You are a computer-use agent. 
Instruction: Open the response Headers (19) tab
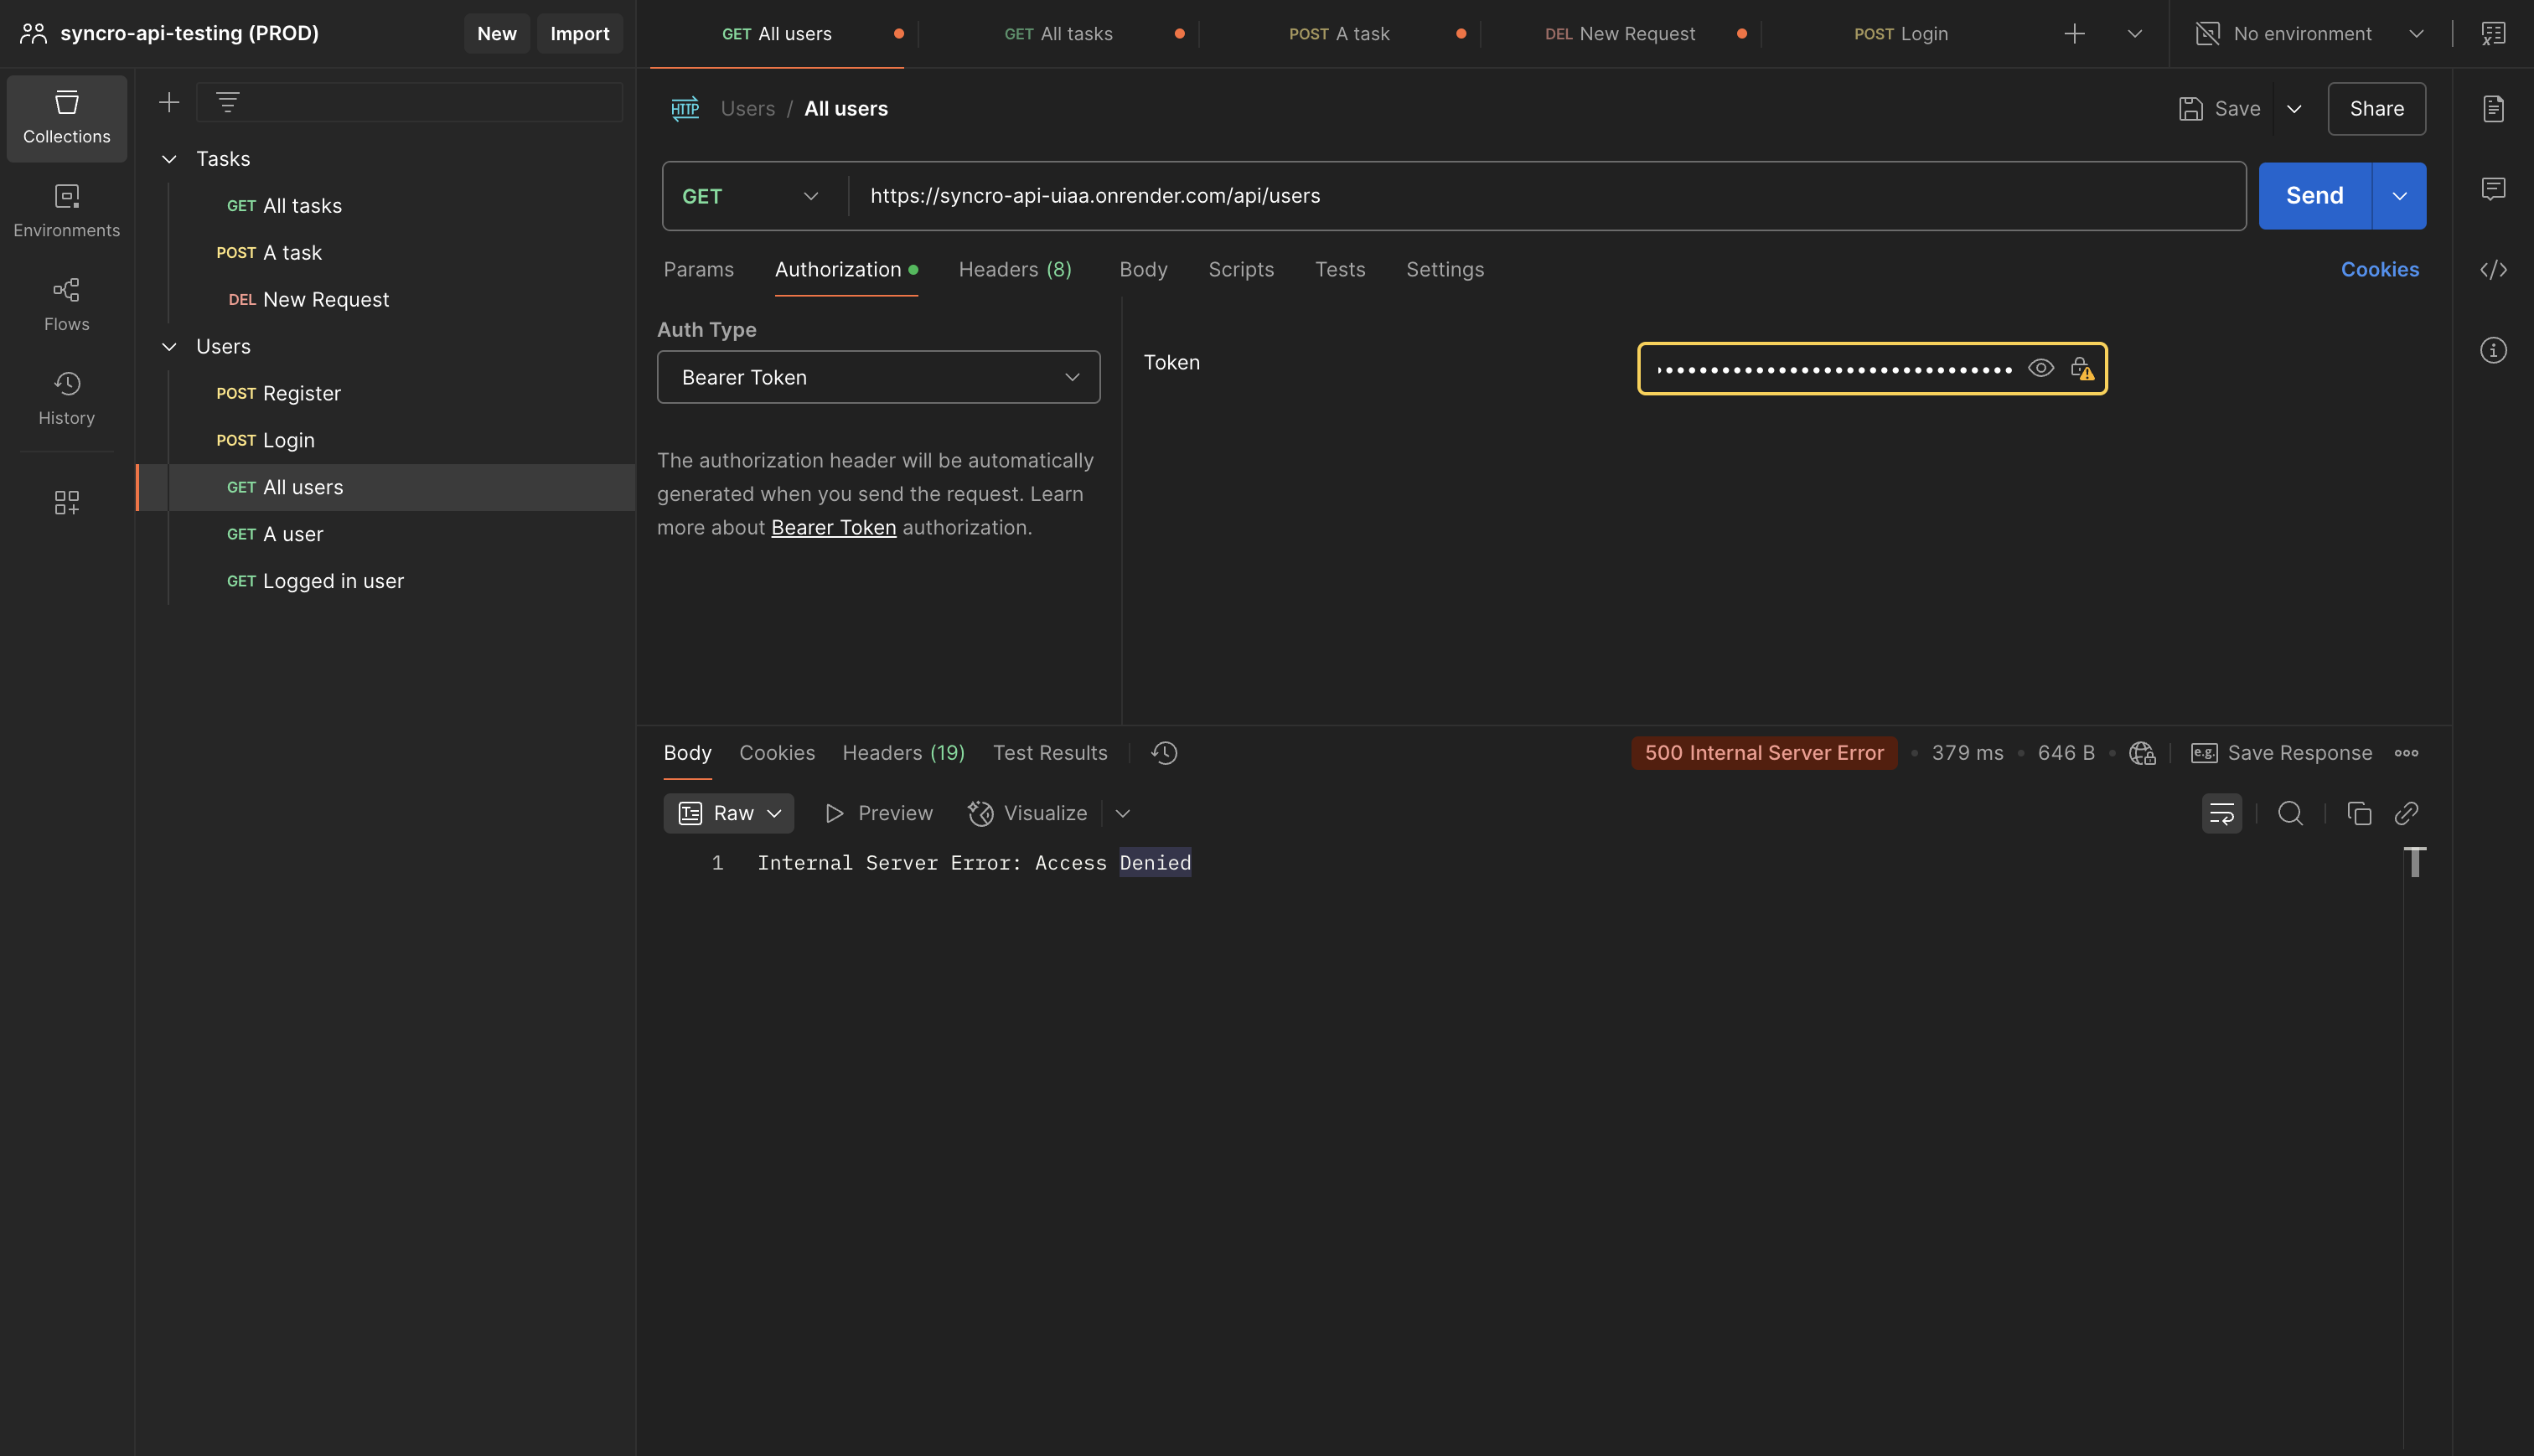point(904,753)
